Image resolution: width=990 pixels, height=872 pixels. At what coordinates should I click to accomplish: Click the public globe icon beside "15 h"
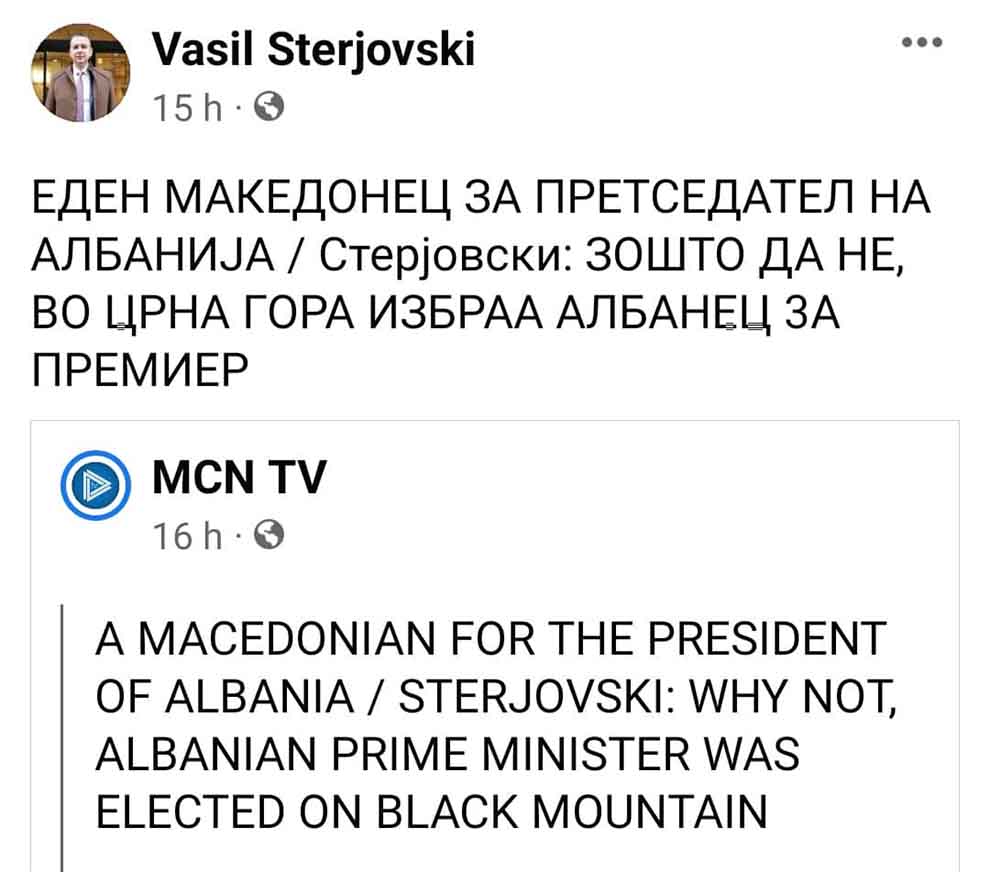click(270, 106)
